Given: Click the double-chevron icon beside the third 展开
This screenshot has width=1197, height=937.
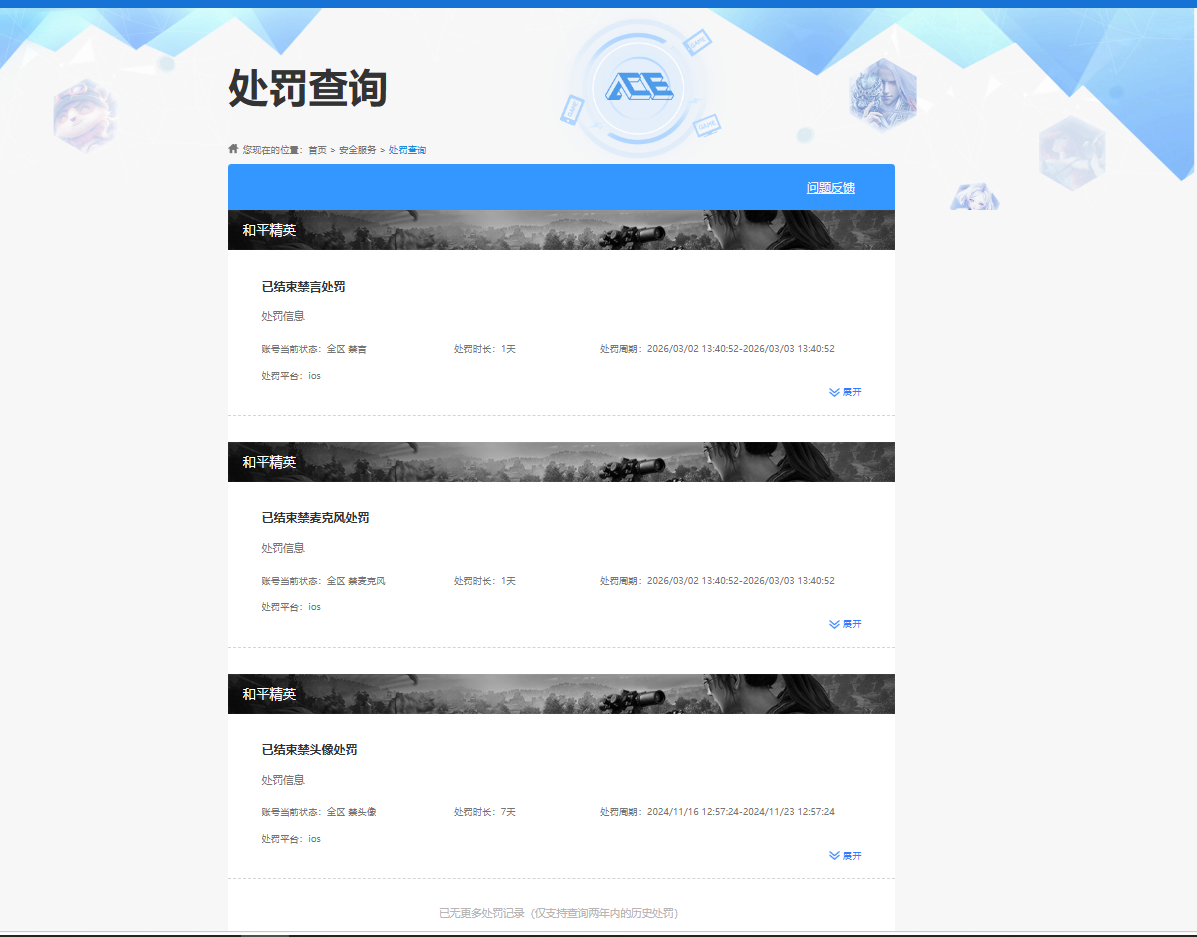Looking at the screenshot, I should point(832,855).
